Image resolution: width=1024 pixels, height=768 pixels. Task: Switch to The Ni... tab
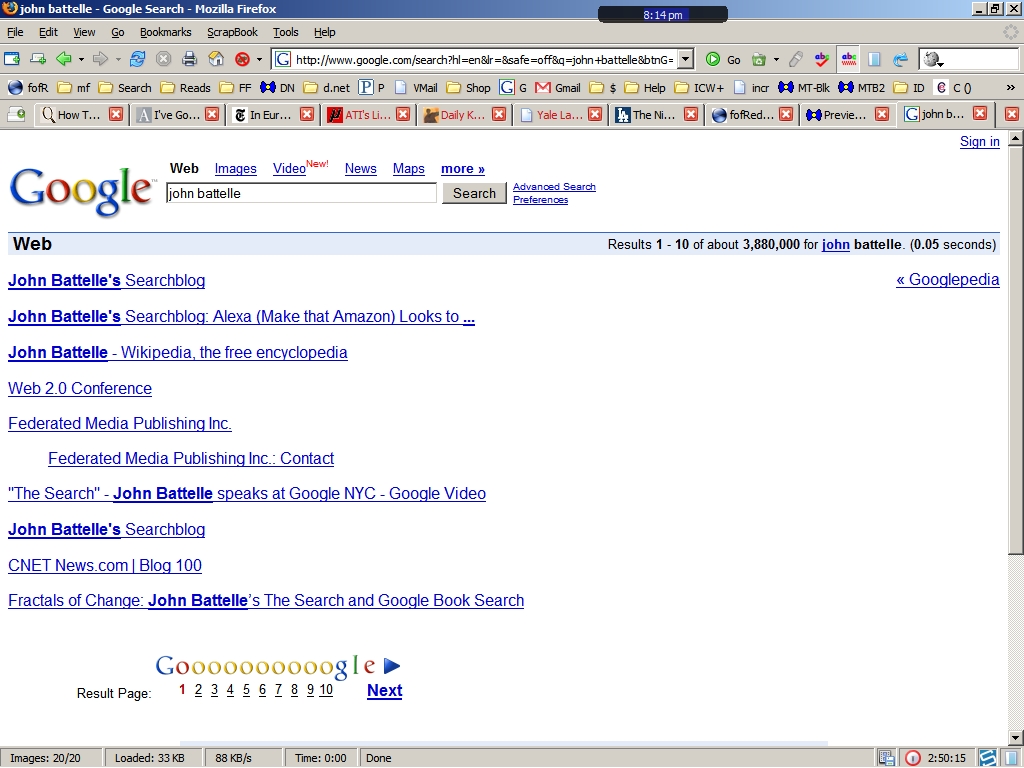coord(647,114)
